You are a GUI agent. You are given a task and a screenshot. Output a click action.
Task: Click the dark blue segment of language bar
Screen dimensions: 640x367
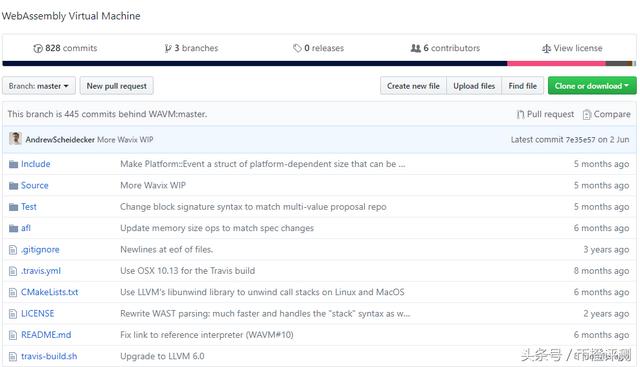255,63
